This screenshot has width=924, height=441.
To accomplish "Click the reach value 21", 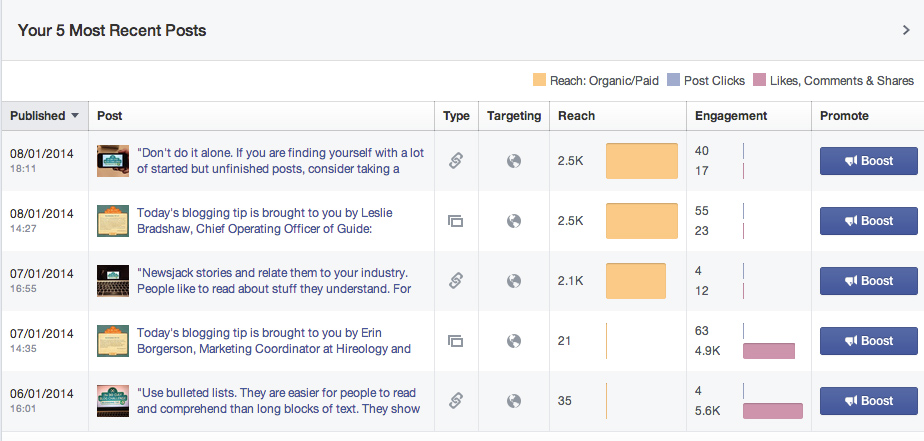I will point(565,341).
